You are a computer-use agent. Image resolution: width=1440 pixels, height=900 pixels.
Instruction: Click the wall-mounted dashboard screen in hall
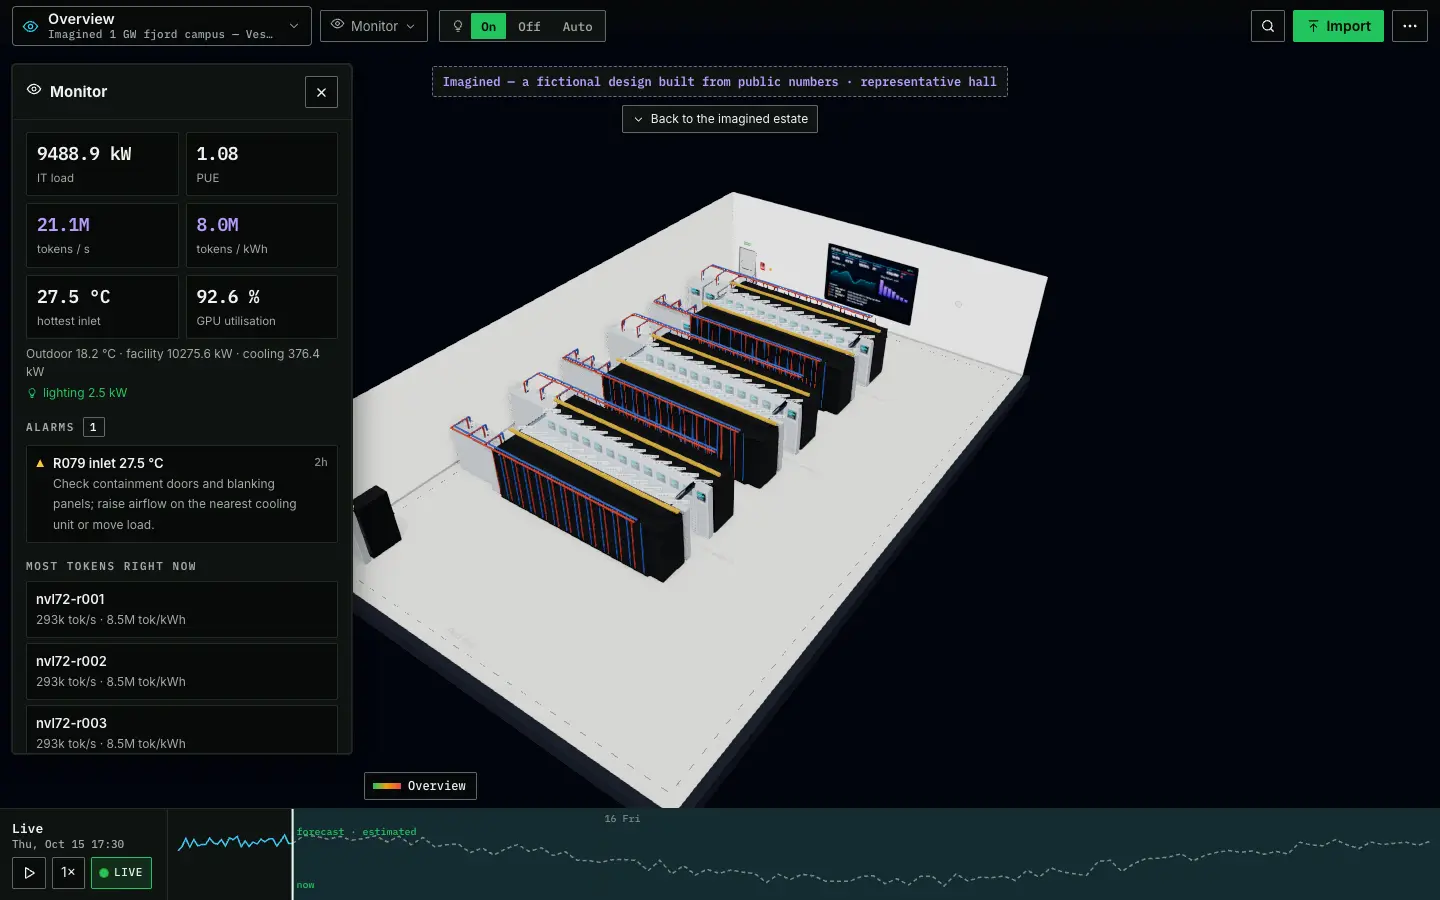pos(870,283)
